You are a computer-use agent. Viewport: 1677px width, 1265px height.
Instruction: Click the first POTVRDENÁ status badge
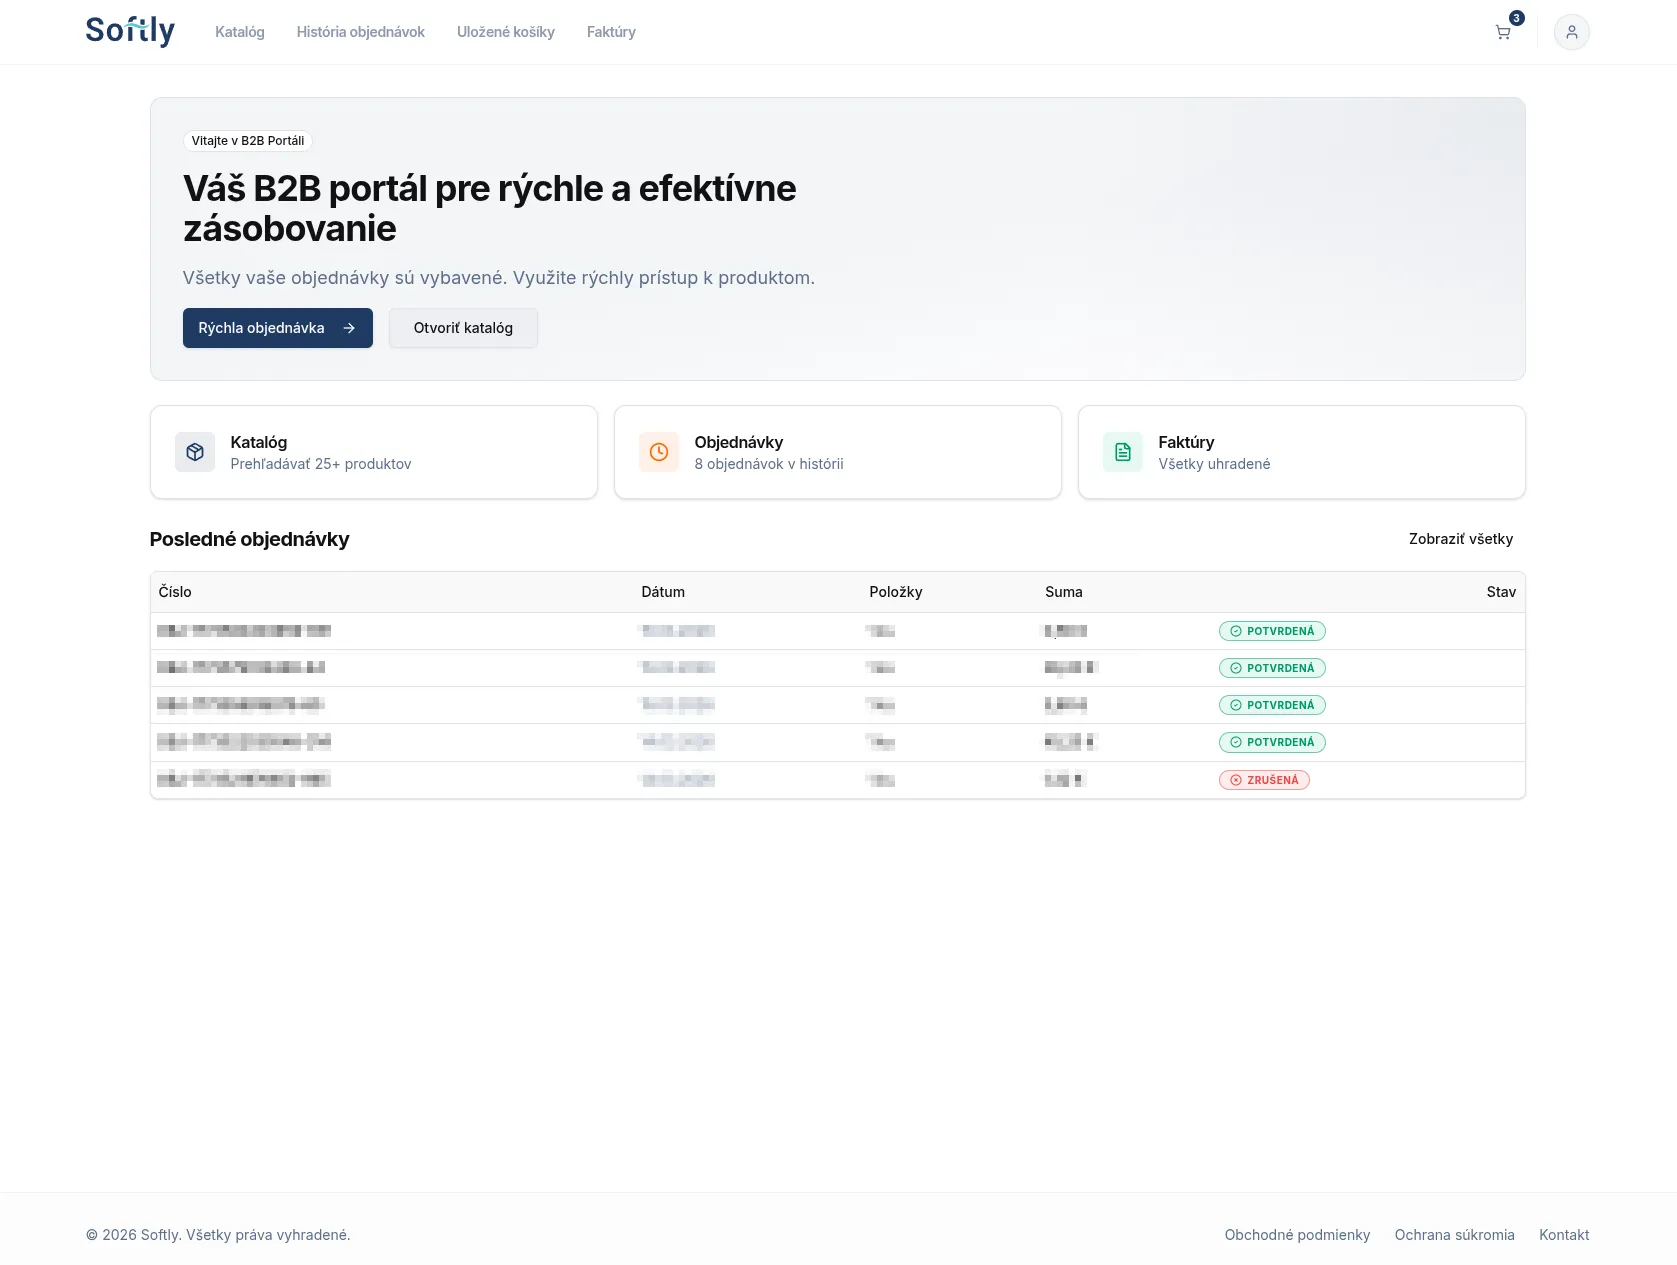(1272, 631)
